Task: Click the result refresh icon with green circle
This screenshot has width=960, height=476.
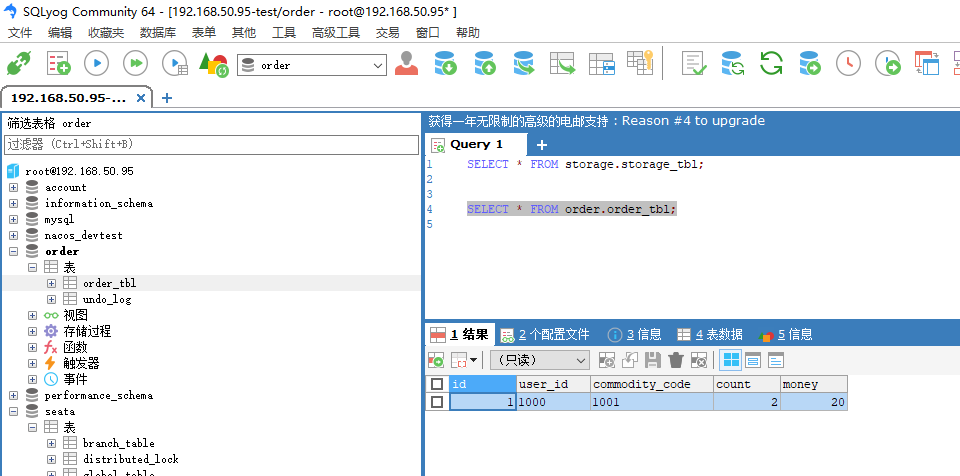Action: pyautogui.click(x=436, y=360)
